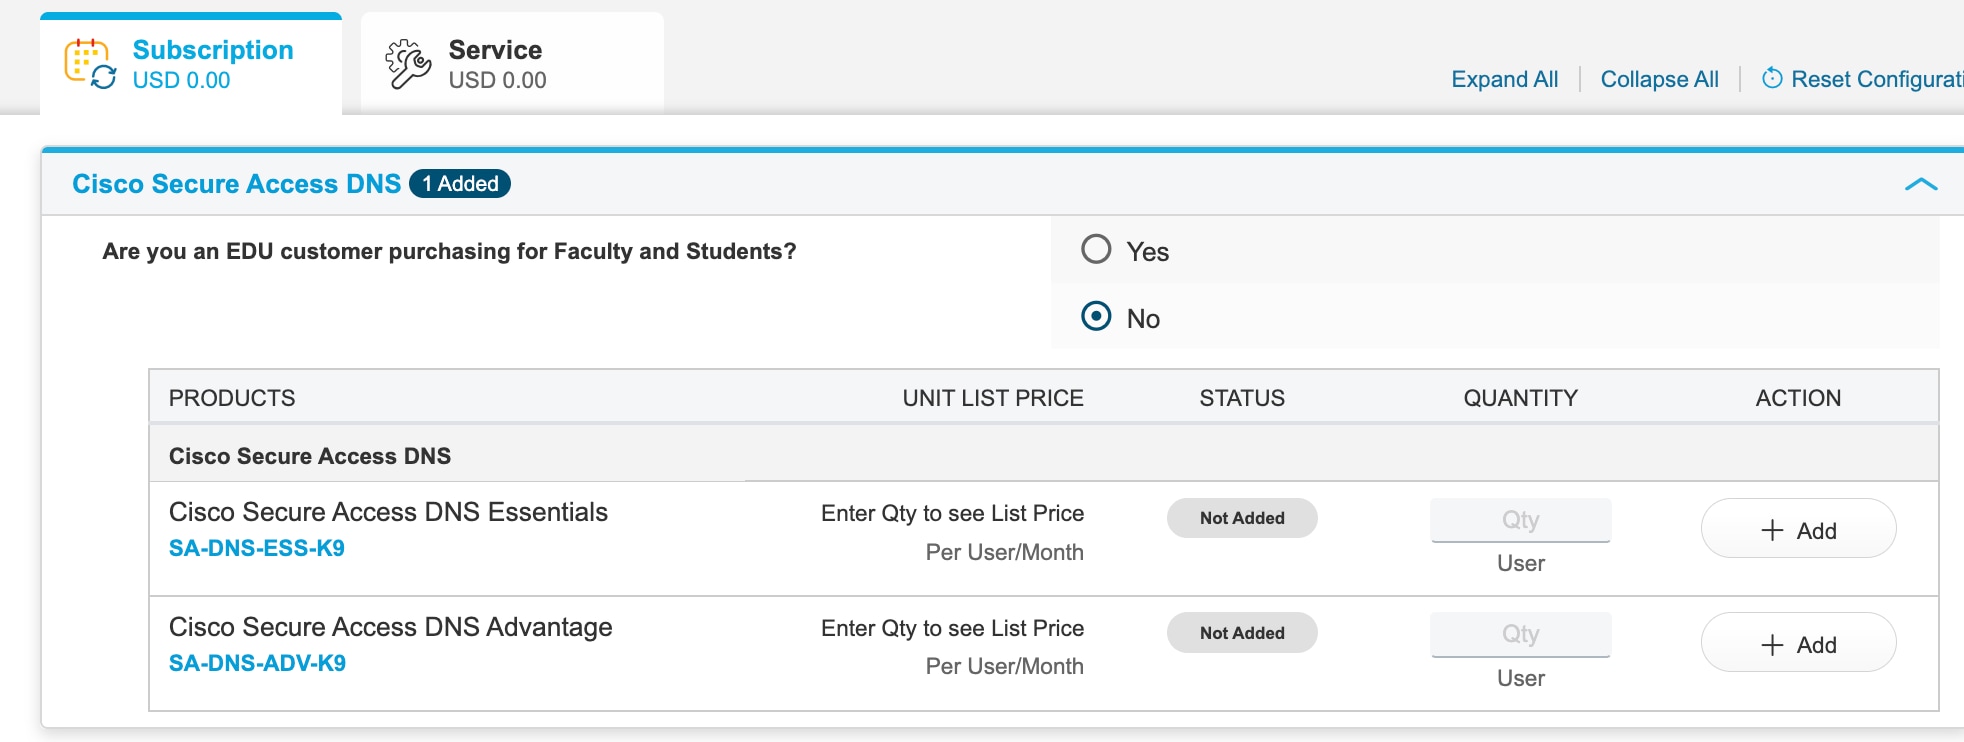The image size is (1964, 742).
Task: Click the EDU customer question text
Action: [449, 251]
